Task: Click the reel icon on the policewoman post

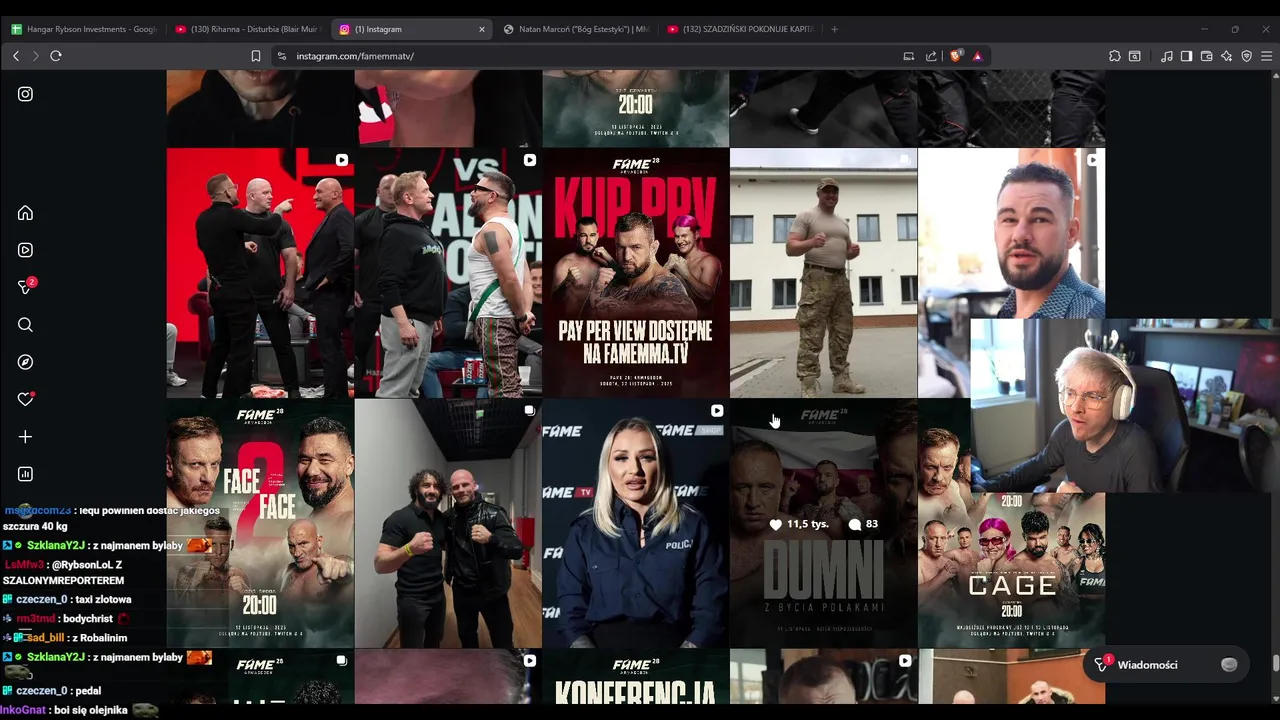Action: pyautogui.click(x=717, y=411)
